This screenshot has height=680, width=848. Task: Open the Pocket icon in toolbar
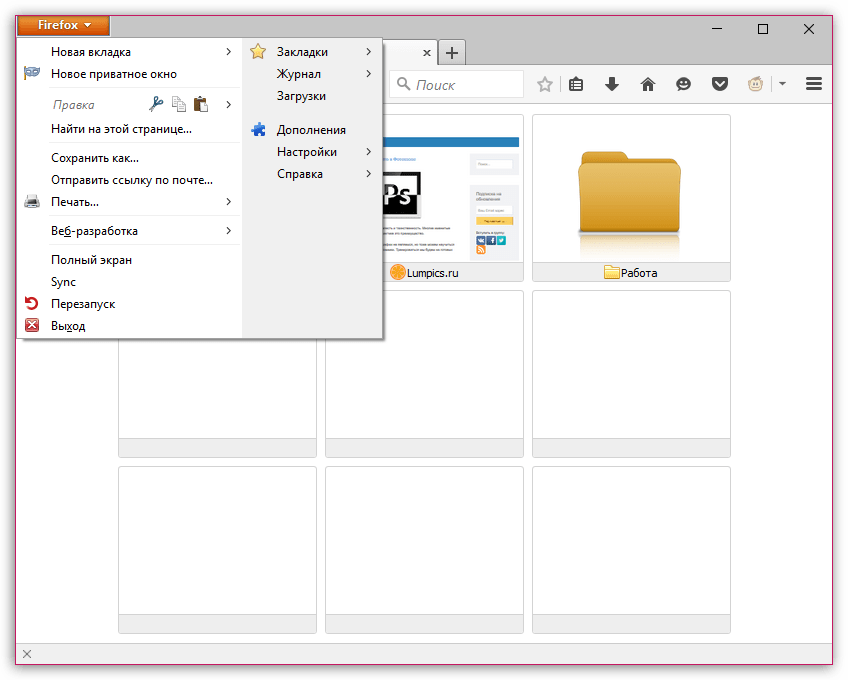719,85
